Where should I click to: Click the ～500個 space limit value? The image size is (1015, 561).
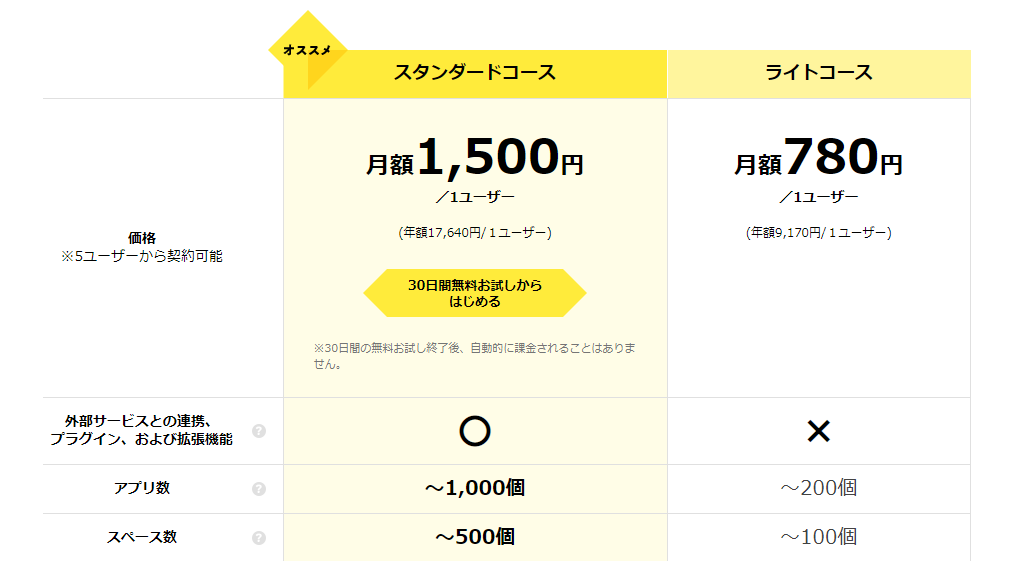point(475,537)
